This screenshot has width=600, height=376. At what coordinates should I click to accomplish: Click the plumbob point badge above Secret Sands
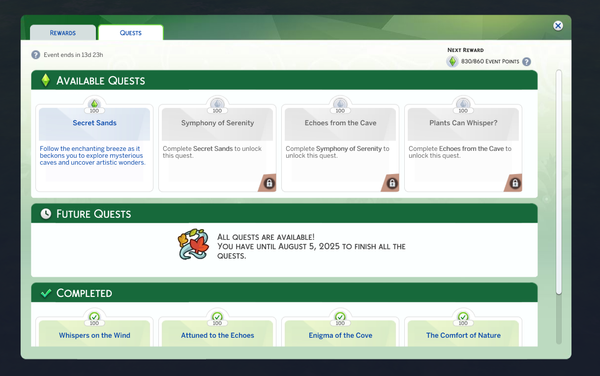(x=94, y=105)
